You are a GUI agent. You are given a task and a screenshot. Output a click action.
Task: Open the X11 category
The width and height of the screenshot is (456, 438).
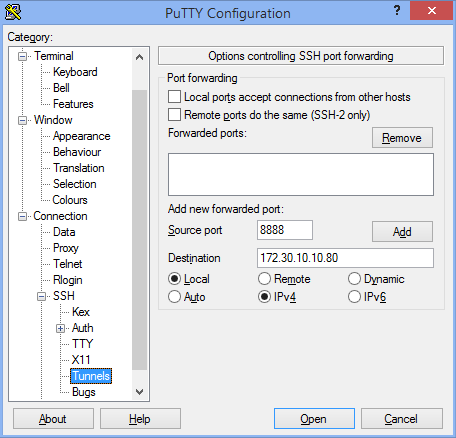point(81,360)
